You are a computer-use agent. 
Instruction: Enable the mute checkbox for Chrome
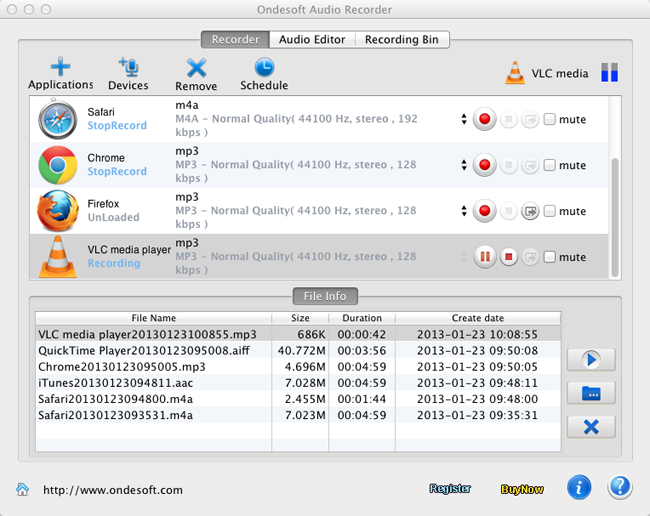tap(550, 165)
